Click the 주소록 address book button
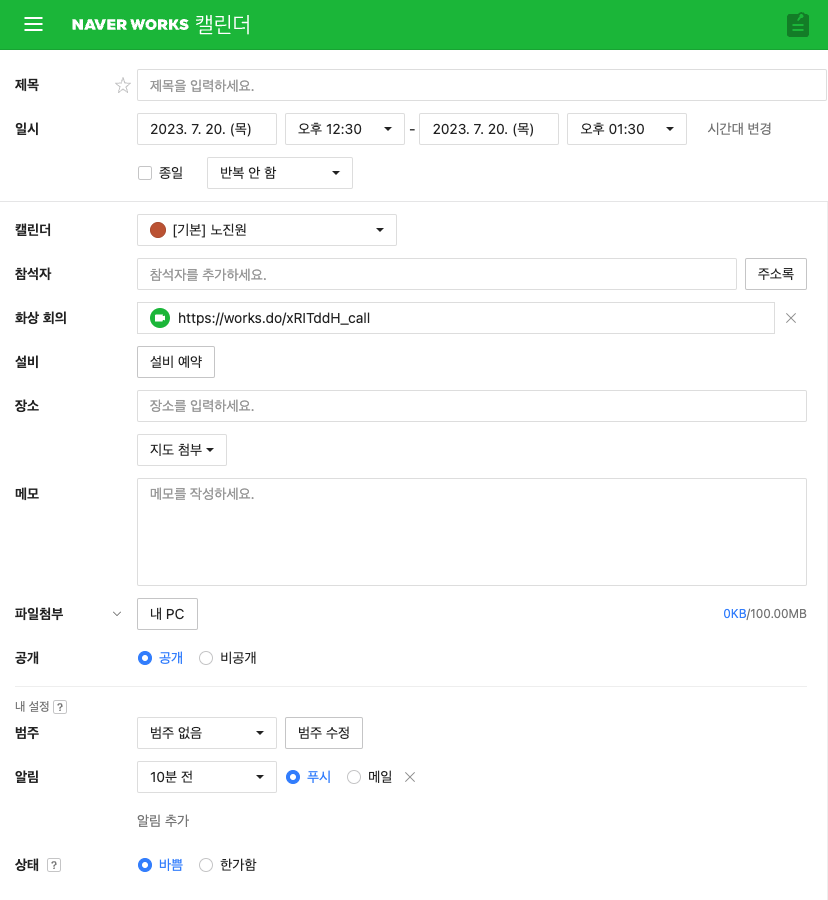 pyautogui.click(x=775, y=274)
